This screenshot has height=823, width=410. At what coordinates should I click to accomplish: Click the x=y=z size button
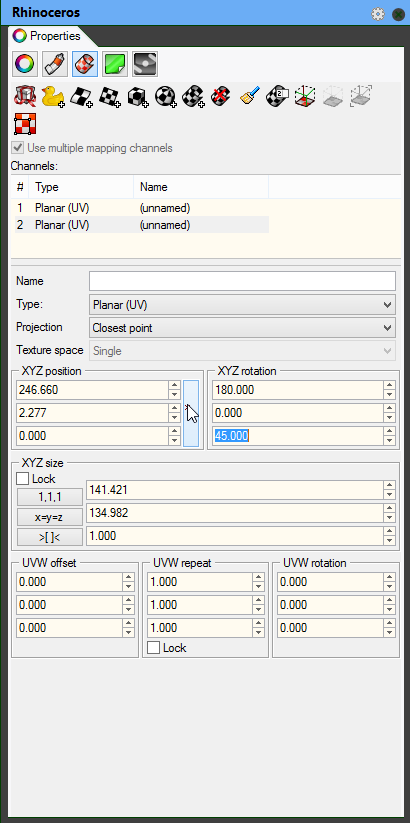tap(50, 517)
